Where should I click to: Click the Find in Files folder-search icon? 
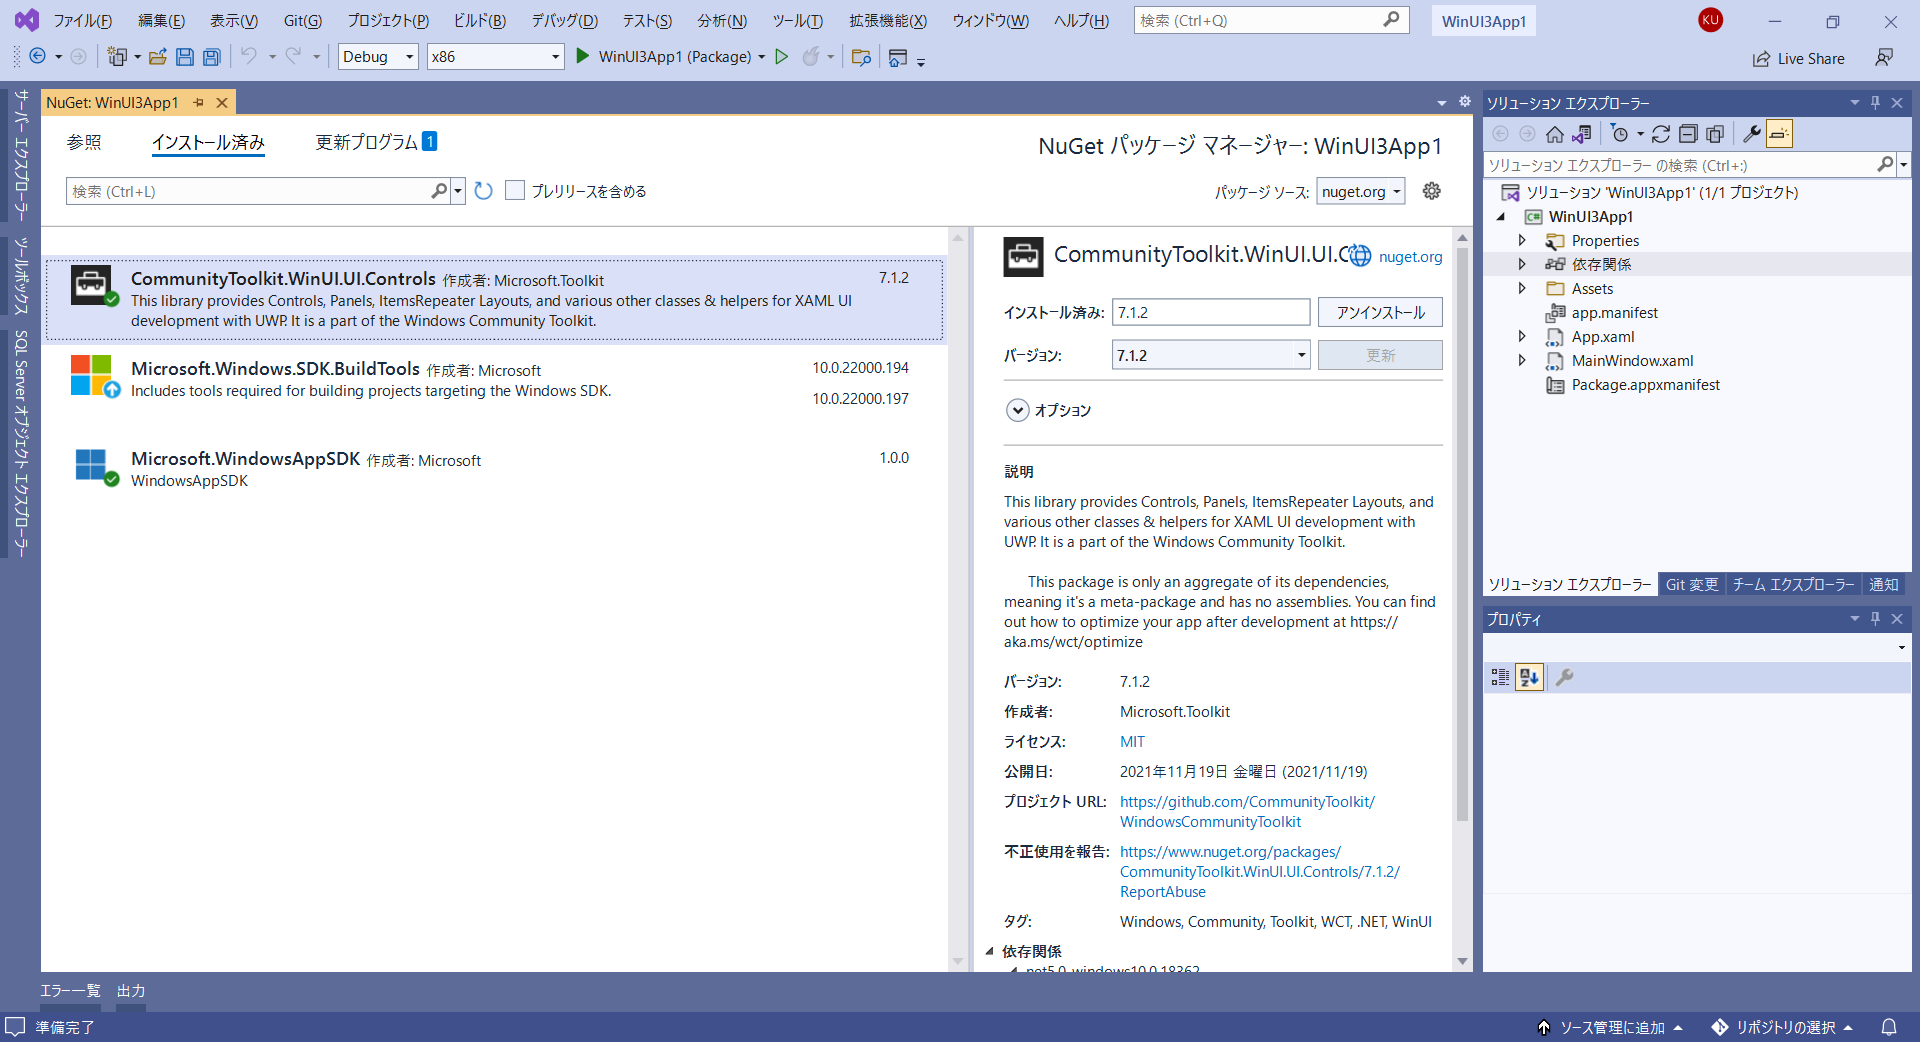pos(861,57)
